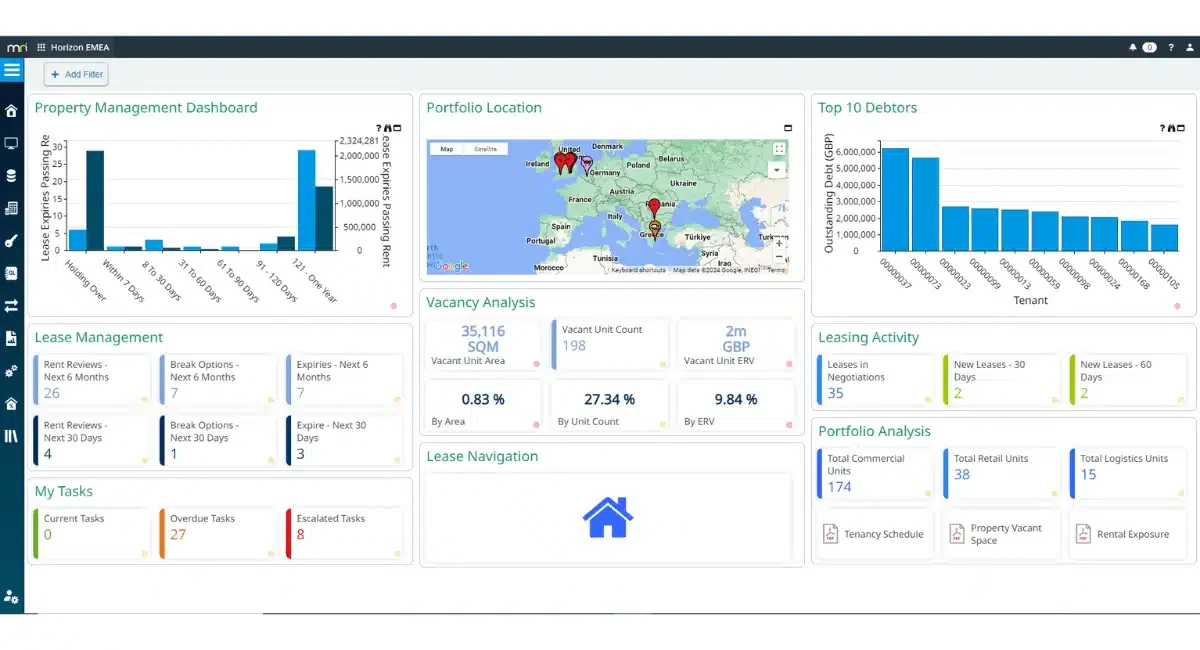Open Expire Next 30 Days tile
1200x650 pixels.
click(344, 440)
